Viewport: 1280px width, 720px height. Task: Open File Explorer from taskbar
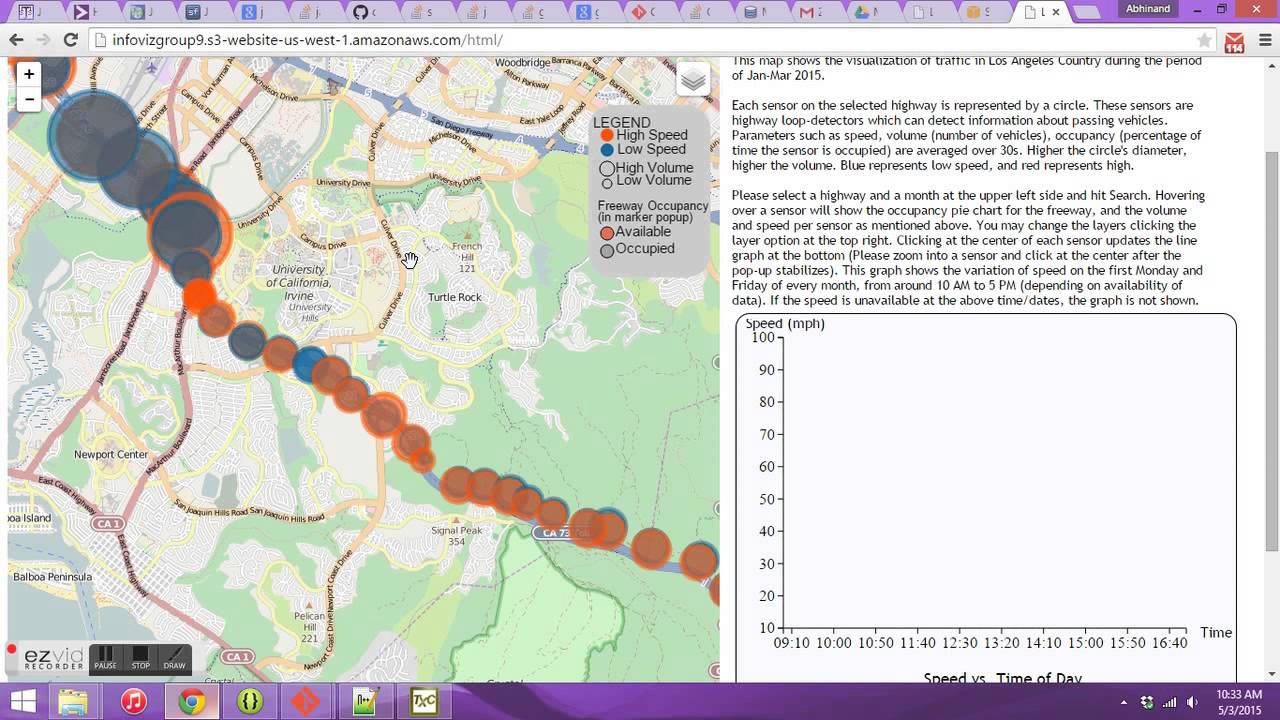tap(73, 702)
